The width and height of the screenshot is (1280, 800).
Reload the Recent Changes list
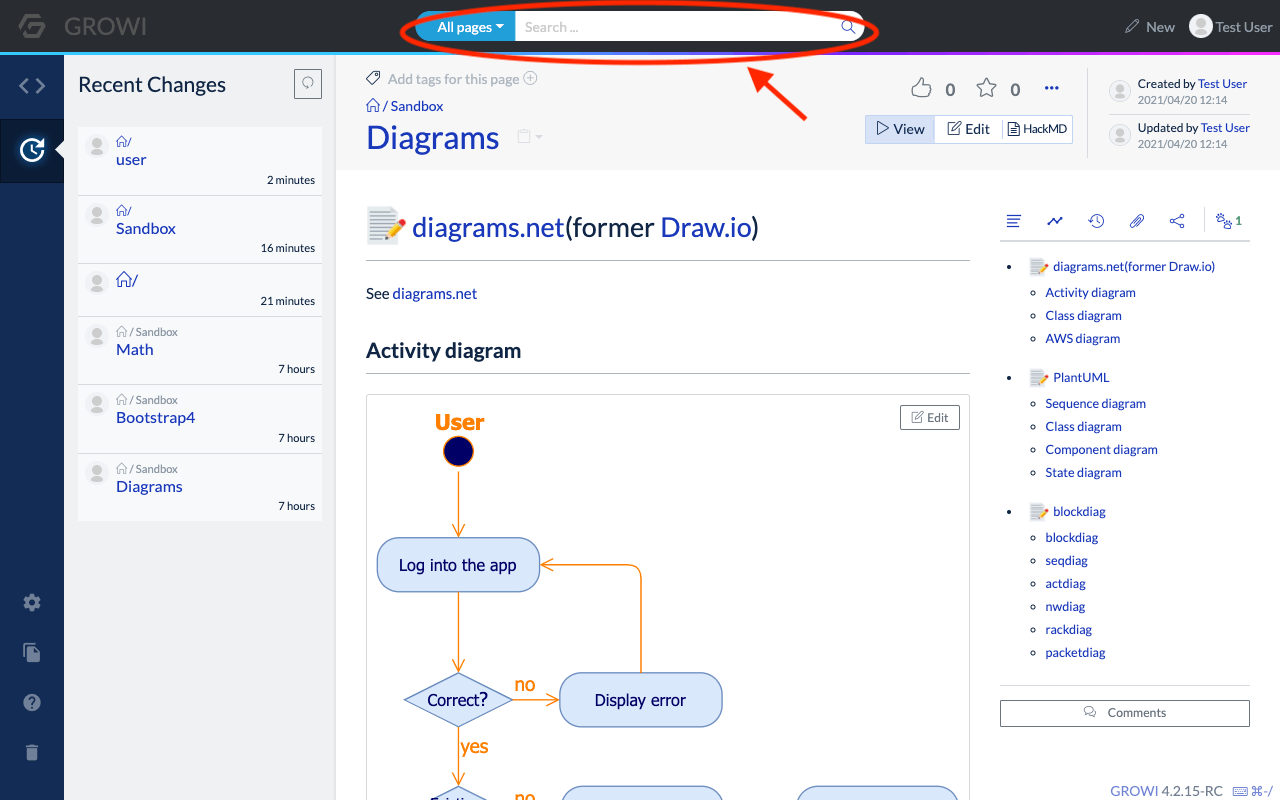click(308, 84)
